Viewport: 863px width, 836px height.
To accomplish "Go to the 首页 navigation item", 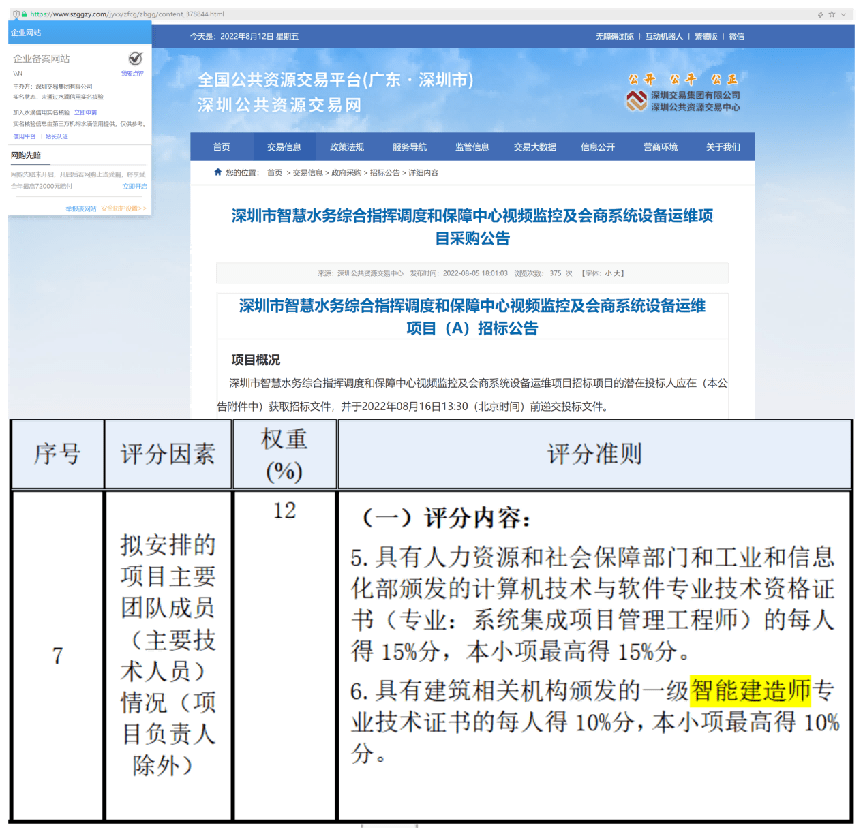I will pos(222,146).
